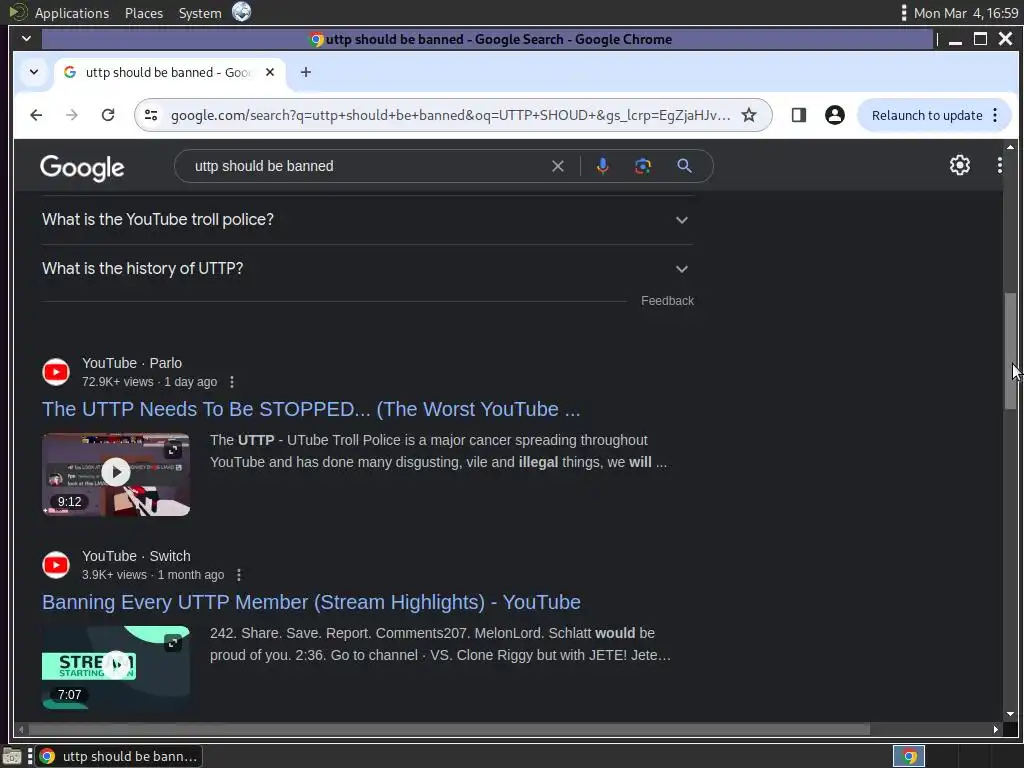Open the Chrome profile avatar

point(835,115)
